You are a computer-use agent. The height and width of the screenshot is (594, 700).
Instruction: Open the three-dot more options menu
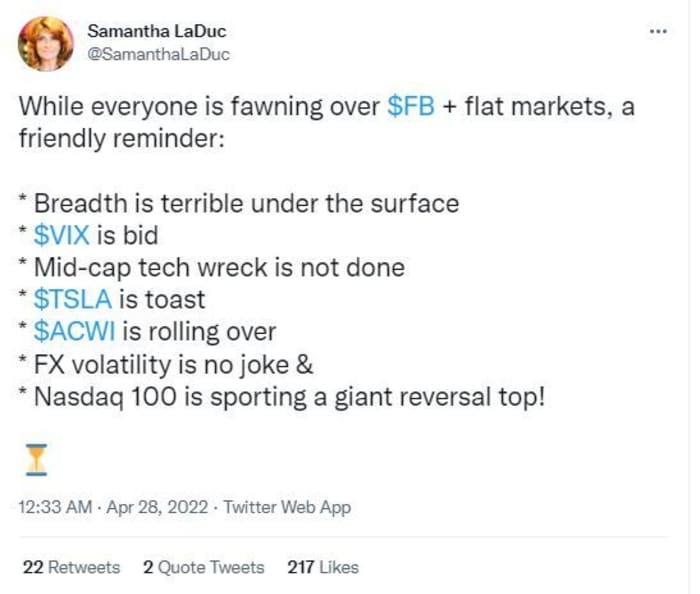(658, 31)
